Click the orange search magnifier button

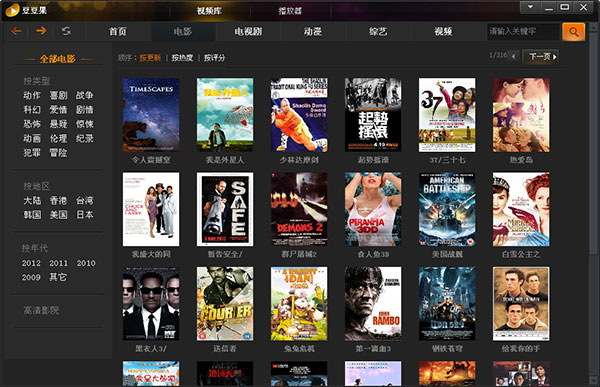(x=573, y=31)
